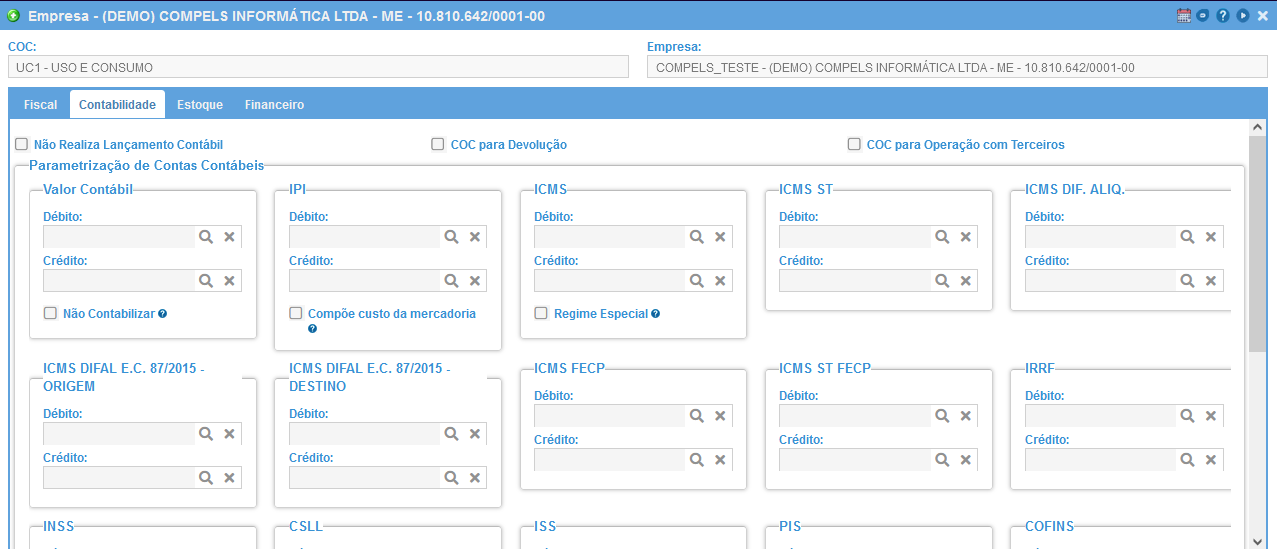
Task: Show help tooltip for Regime Especial
Action: [655, 313]
